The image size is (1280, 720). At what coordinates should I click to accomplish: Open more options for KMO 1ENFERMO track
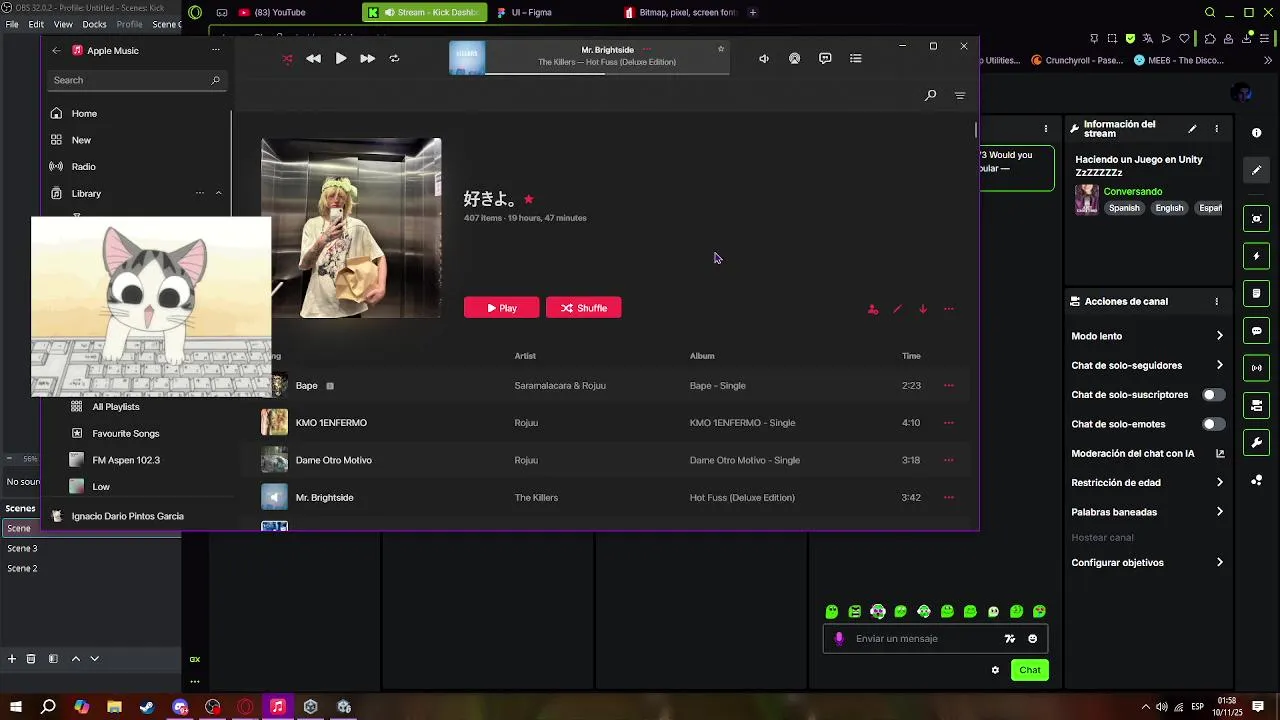(x=949, y=423)
